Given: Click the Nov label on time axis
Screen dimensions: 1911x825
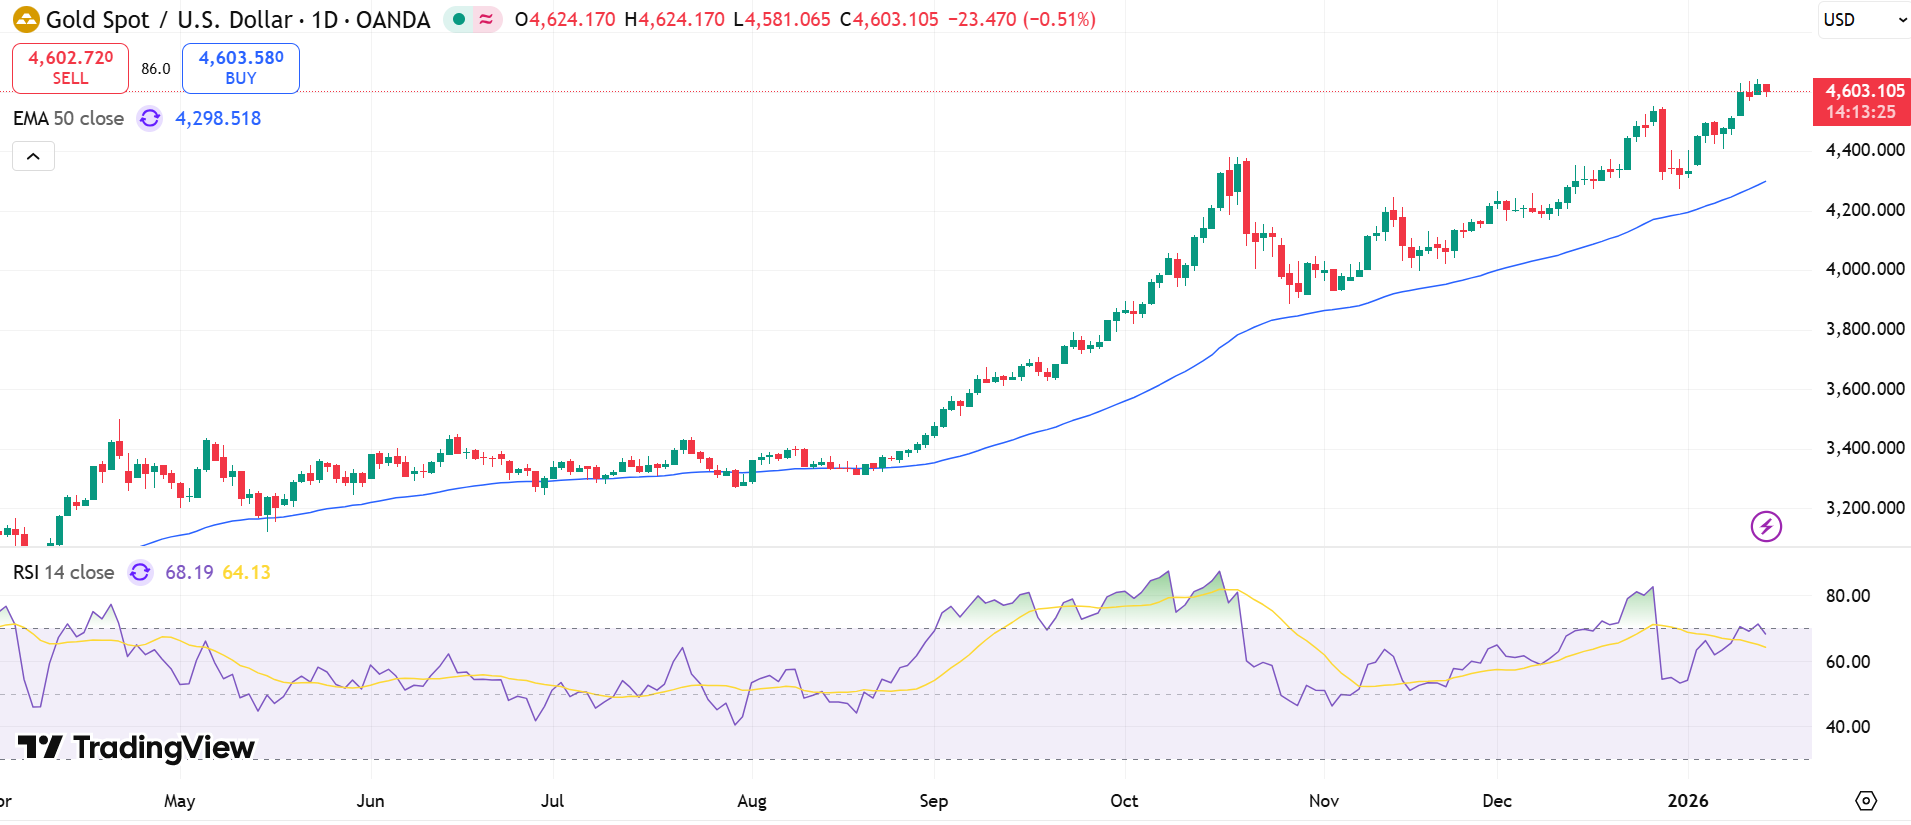Looking at the screenshot, I should tap(1324, 801).
